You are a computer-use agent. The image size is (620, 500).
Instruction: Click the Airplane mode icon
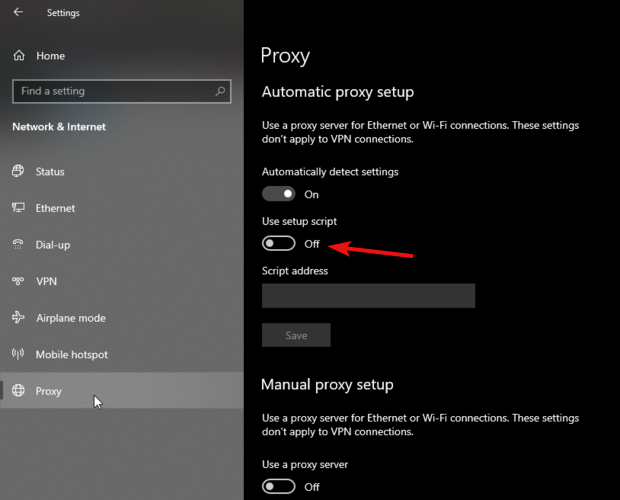click(x=18, y=318)
